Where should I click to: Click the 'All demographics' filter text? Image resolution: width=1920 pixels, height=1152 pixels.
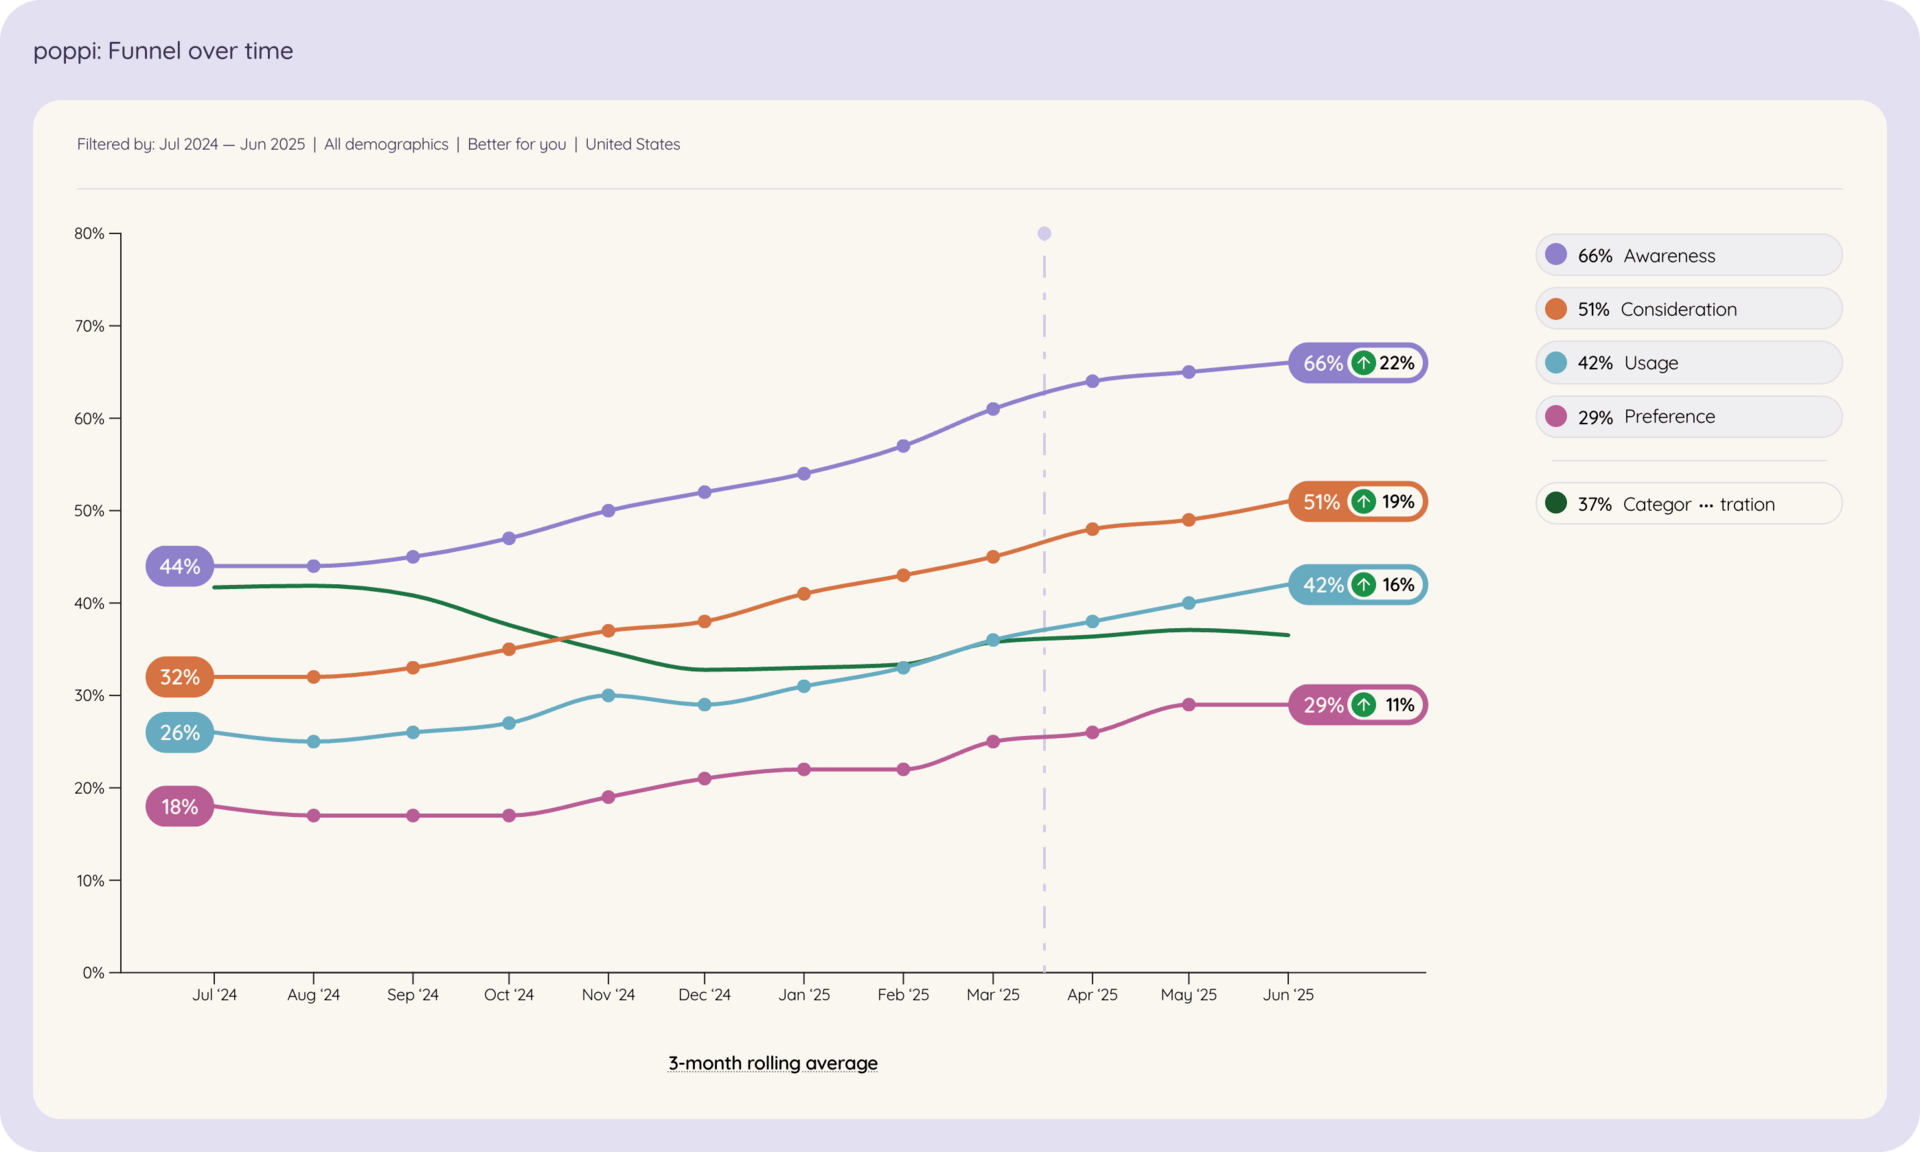pyautogui.click(x=386, y=144)
